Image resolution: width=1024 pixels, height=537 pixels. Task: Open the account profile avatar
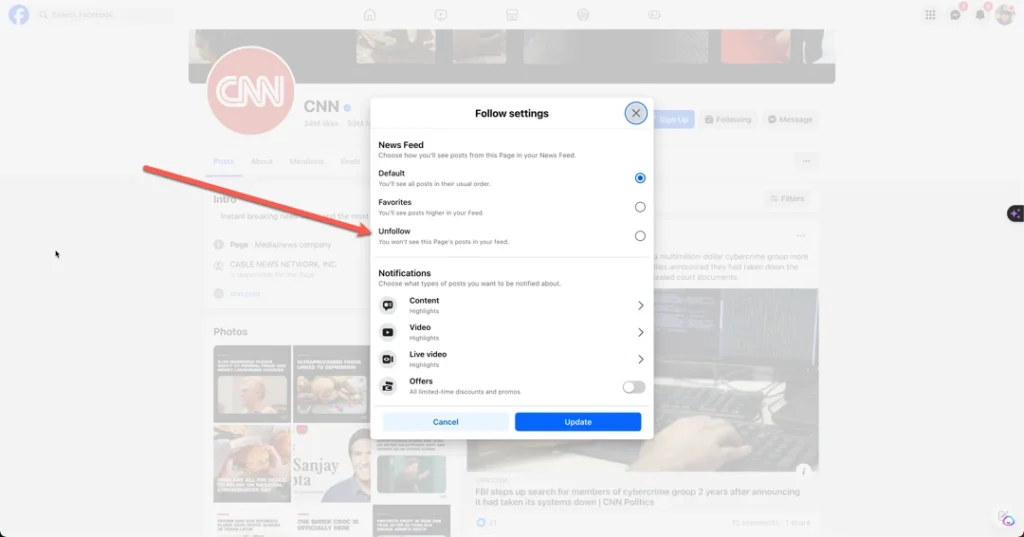pos(1005,14)
